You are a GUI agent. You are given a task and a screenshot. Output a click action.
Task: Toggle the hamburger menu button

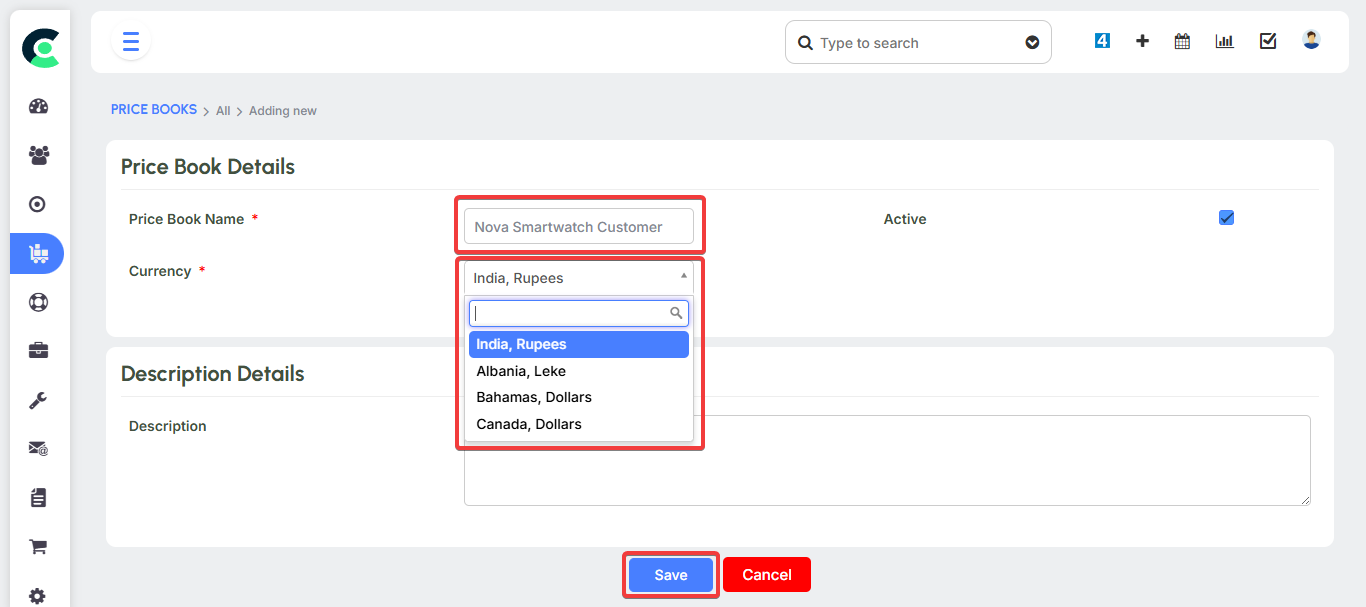[x=130, y=42]
